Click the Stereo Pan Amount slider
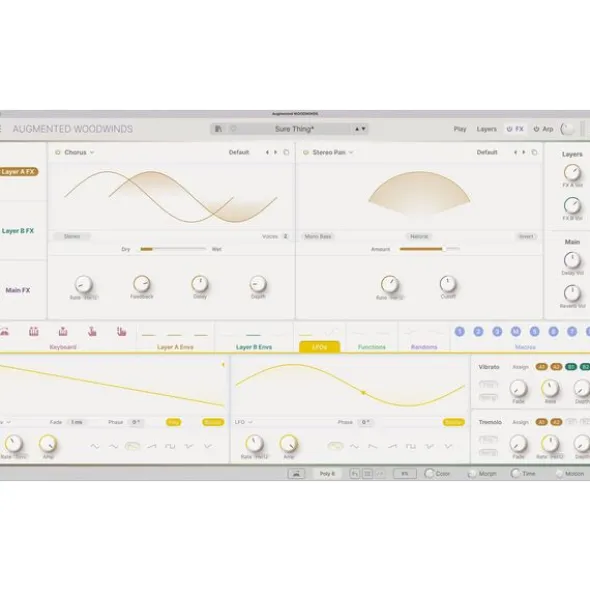This screenshot has width=590, height=591. pos(429,249)
